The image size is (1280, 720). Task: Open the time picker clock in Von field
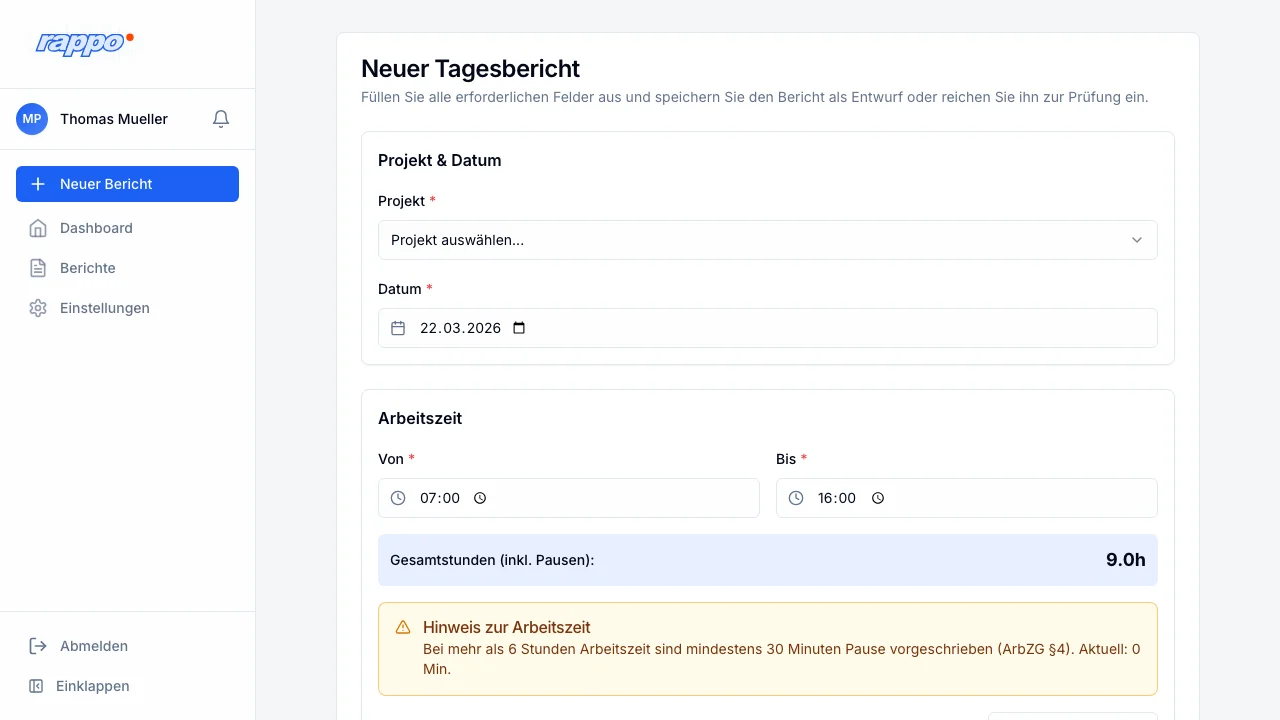479,498
